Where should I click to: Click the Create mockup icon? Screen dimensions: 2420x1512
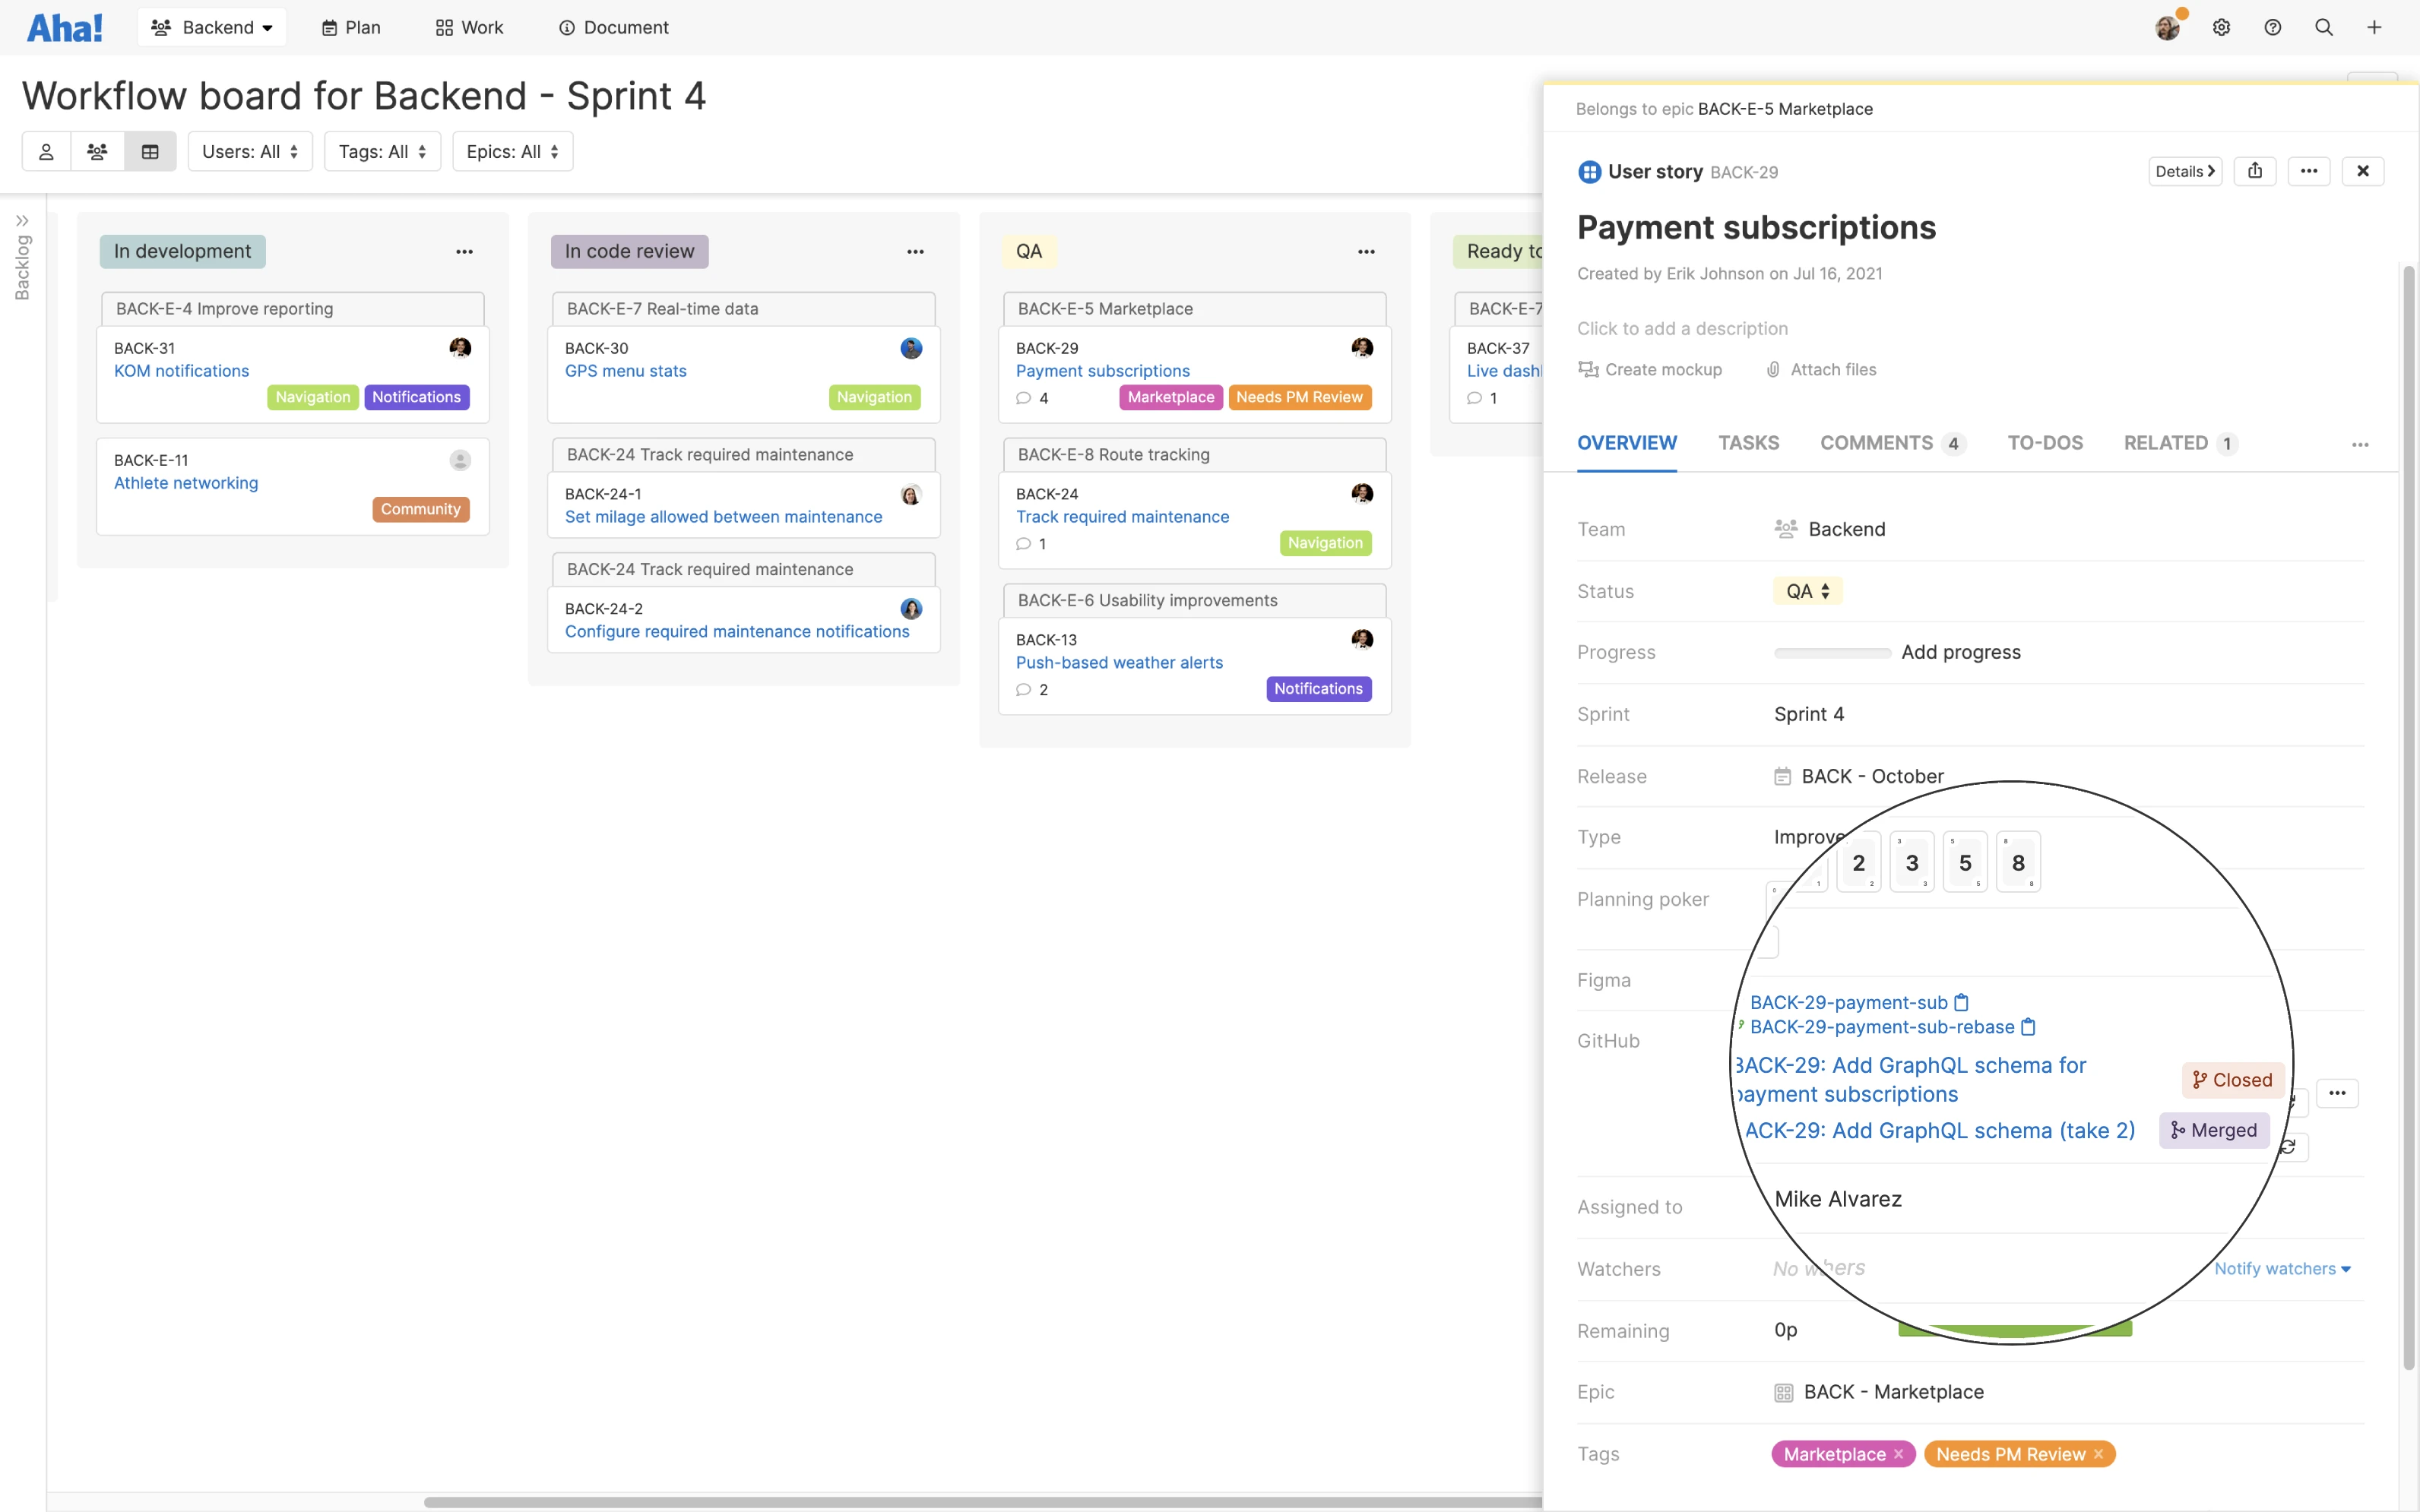click(x=1589, y=369)
